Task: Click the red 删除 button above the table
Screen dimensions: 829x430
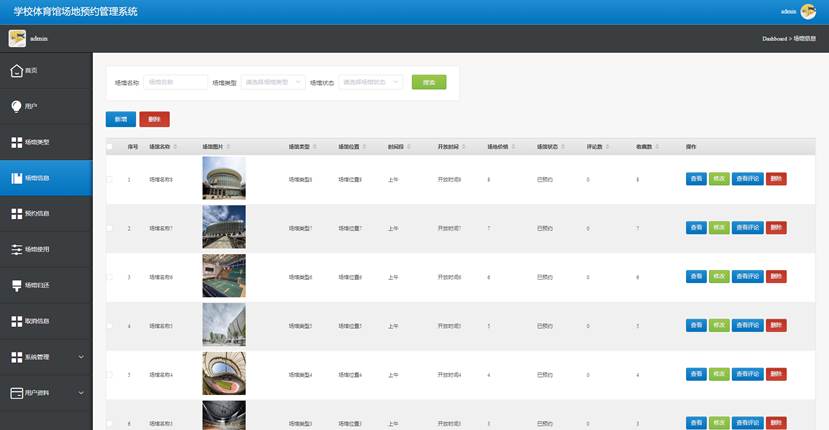Action: (x=154, y=119)
